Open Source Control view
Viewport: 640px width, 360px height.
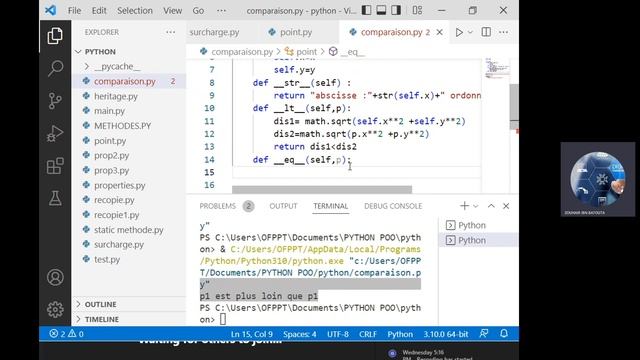[55, 100]
